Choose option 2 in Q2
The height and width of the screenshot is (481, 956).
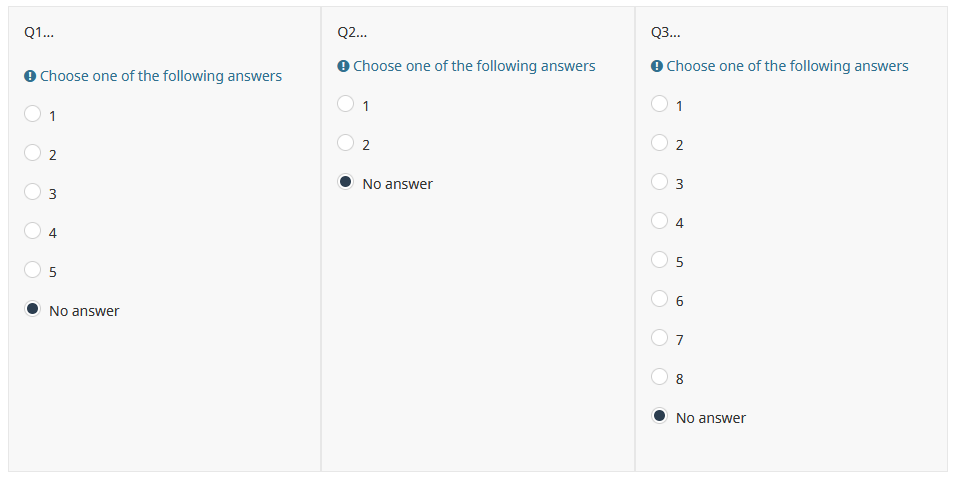pos(346,143)
